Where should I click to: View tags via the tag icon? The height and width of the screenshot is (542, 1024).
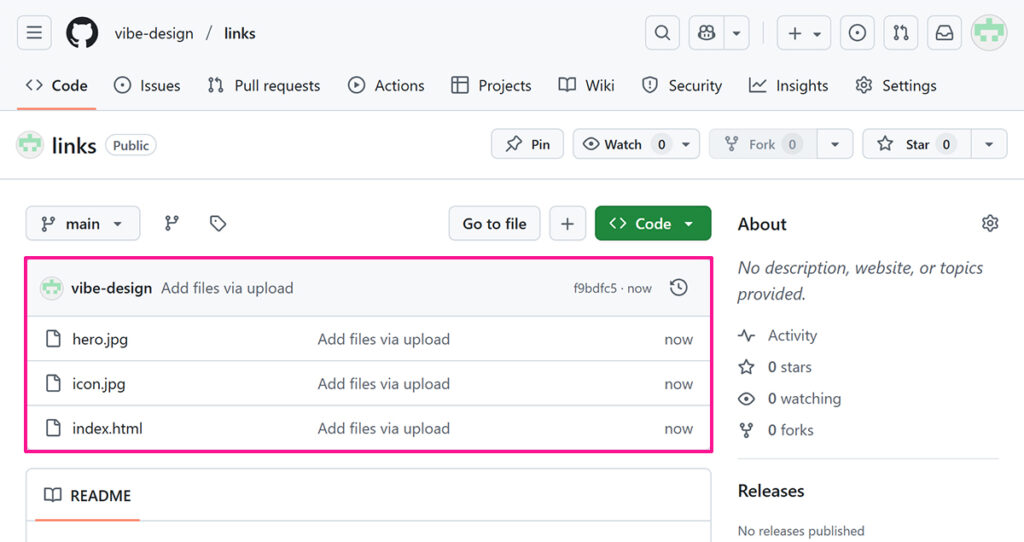pyautogui.click(x=218, y=224)
